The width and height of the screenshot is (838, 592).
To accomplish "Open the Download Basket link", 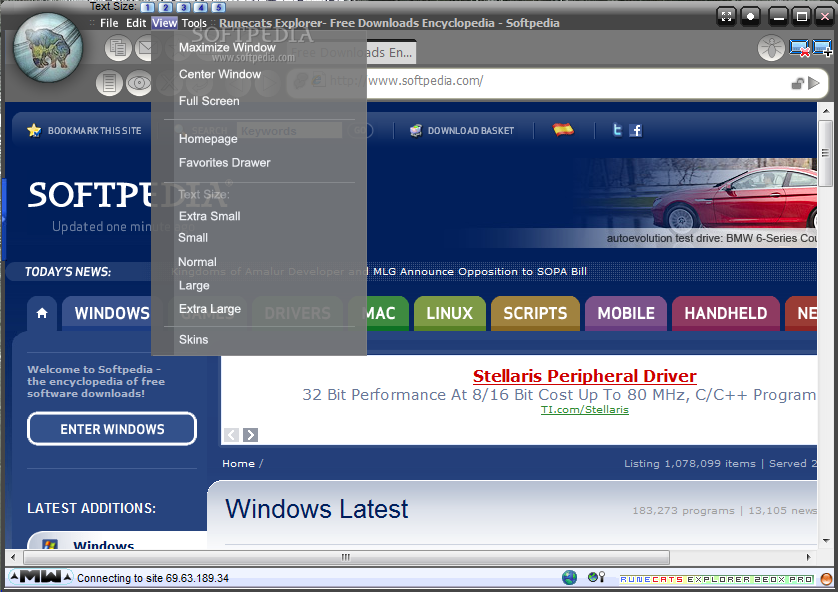I will click(462, 130).
